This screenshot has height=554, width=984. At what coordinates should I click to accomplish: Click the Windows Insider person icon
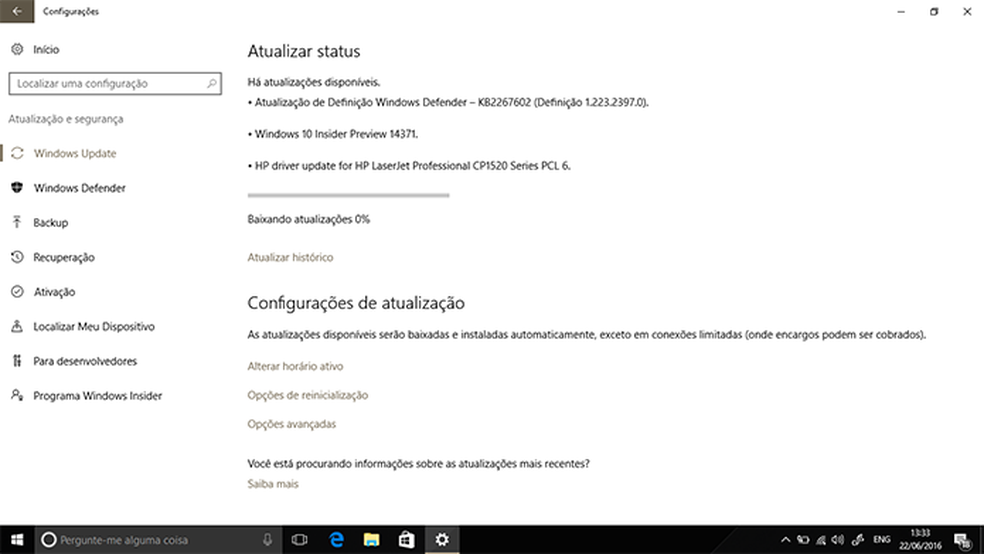tap(17, 395)
